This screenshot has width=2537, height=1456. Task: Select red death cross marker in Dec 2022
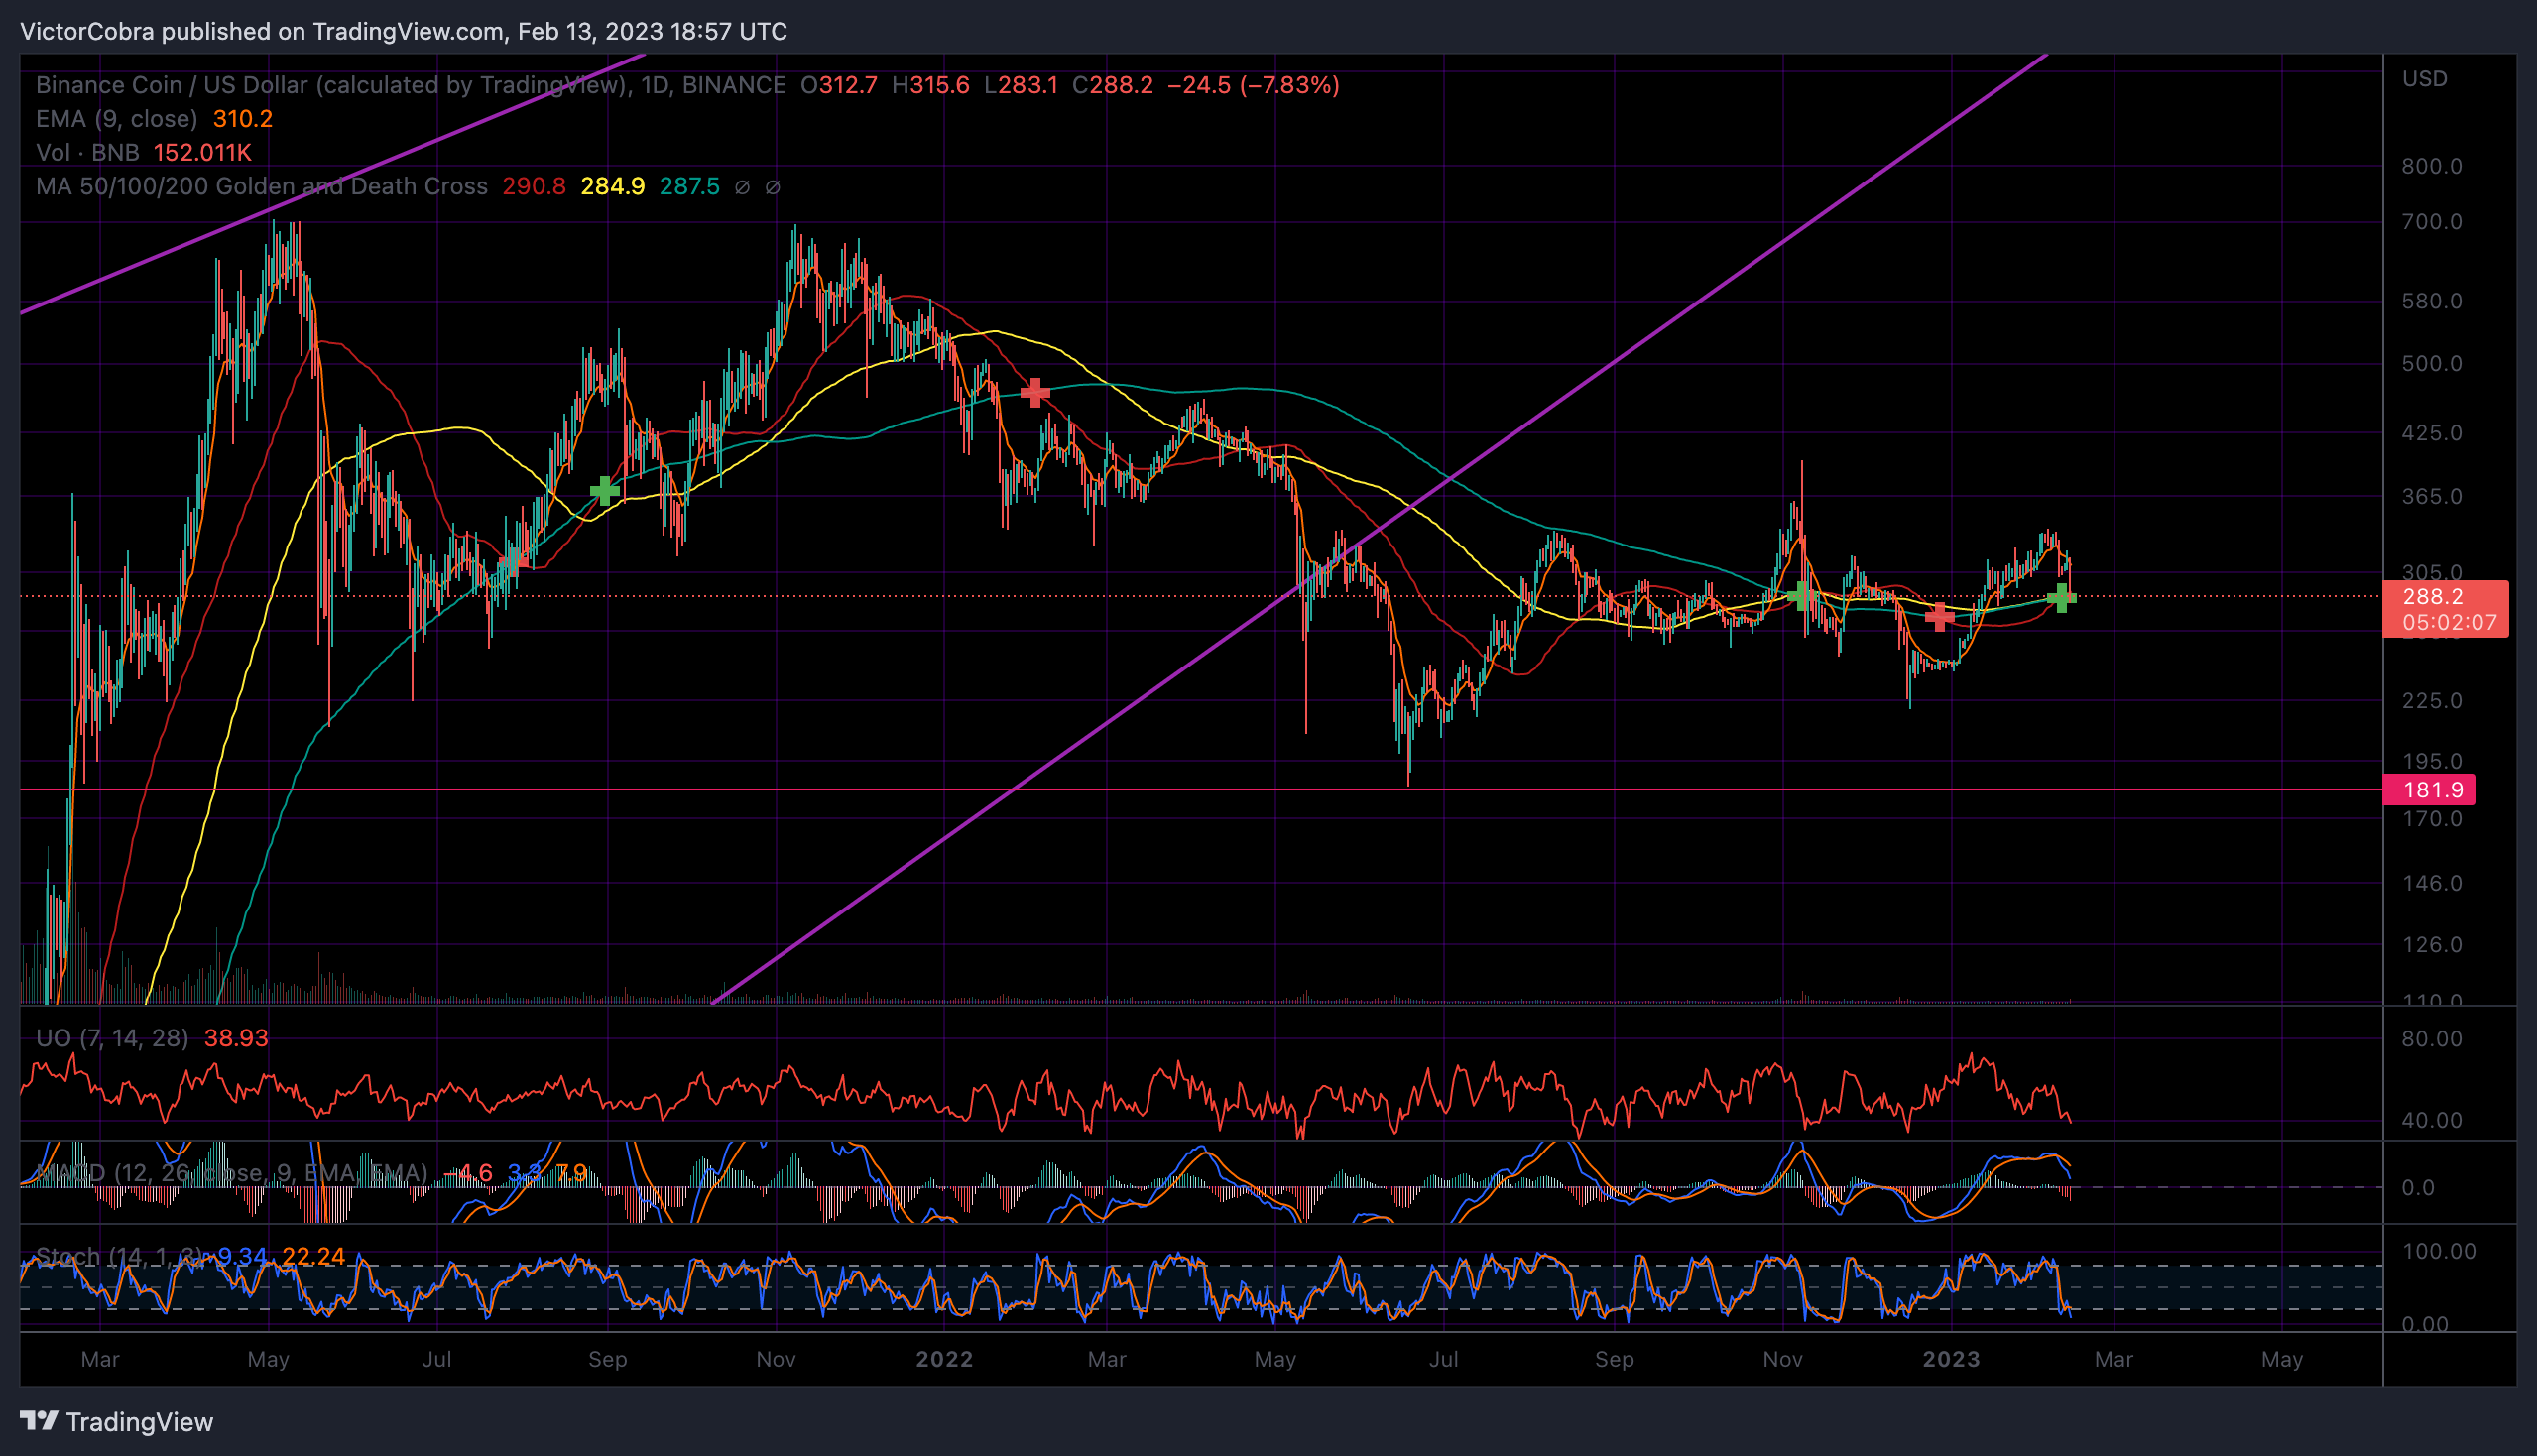(x=1939, y=617)
